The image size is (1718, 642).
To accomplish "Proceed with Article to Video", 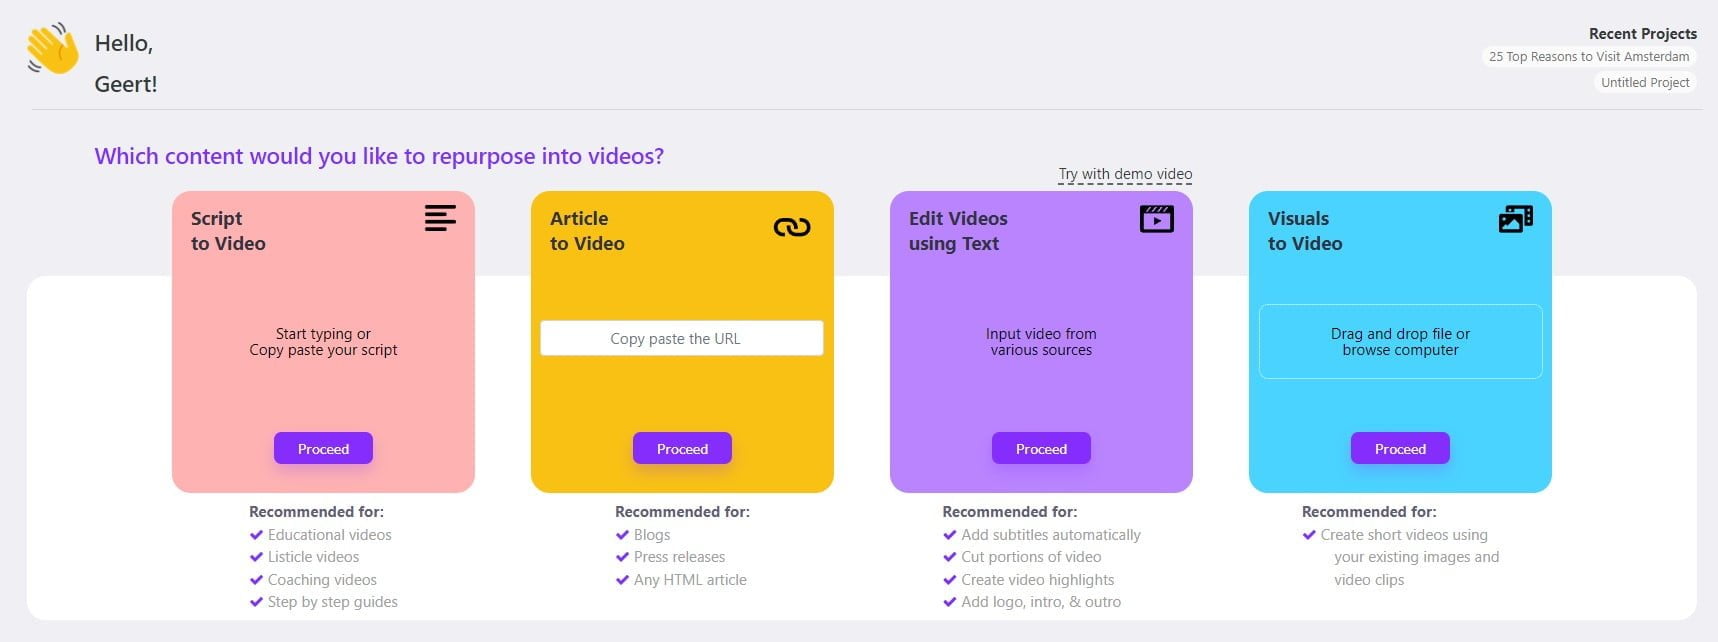I will point(682,448).
